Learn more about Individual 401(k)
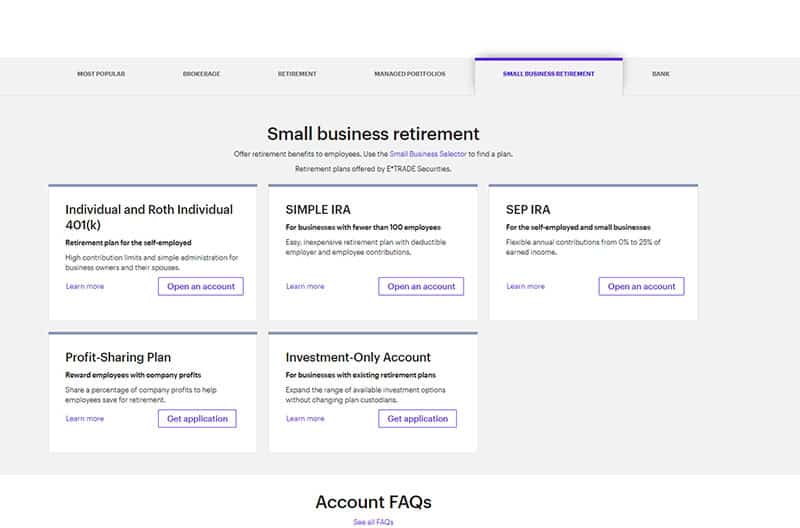The height and width of the screenshot is (528, 800). pos(85,287)
